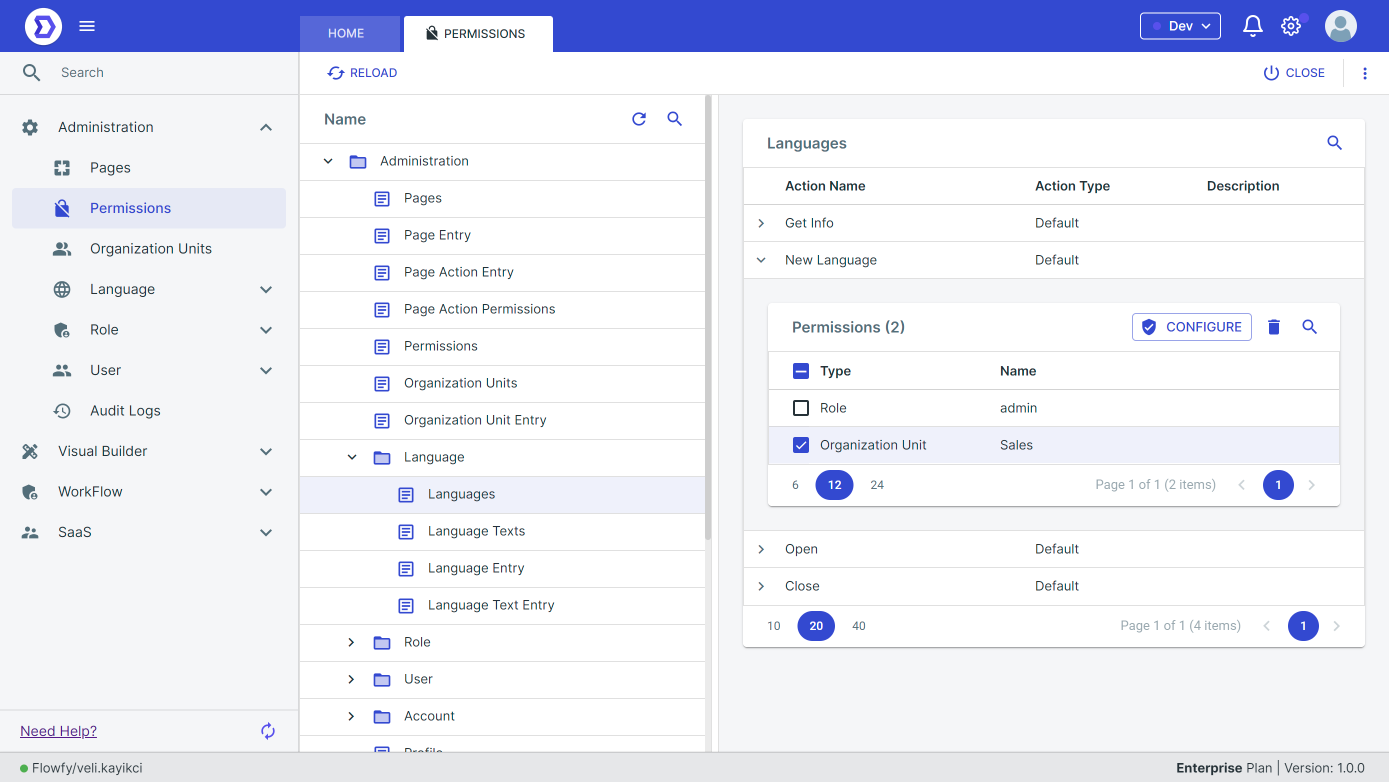Open the Need Help? link
1389x782 pixels.
[x=58, y=731]
